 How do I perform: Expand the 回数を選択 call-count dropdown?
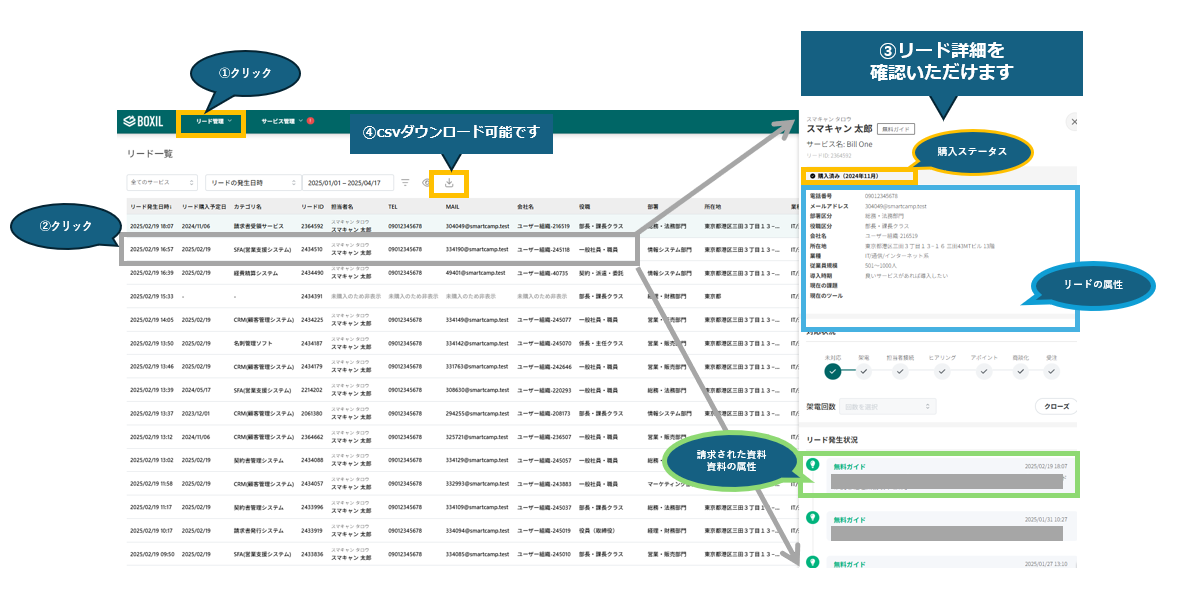pyautogui.click(x=888, y=406)
